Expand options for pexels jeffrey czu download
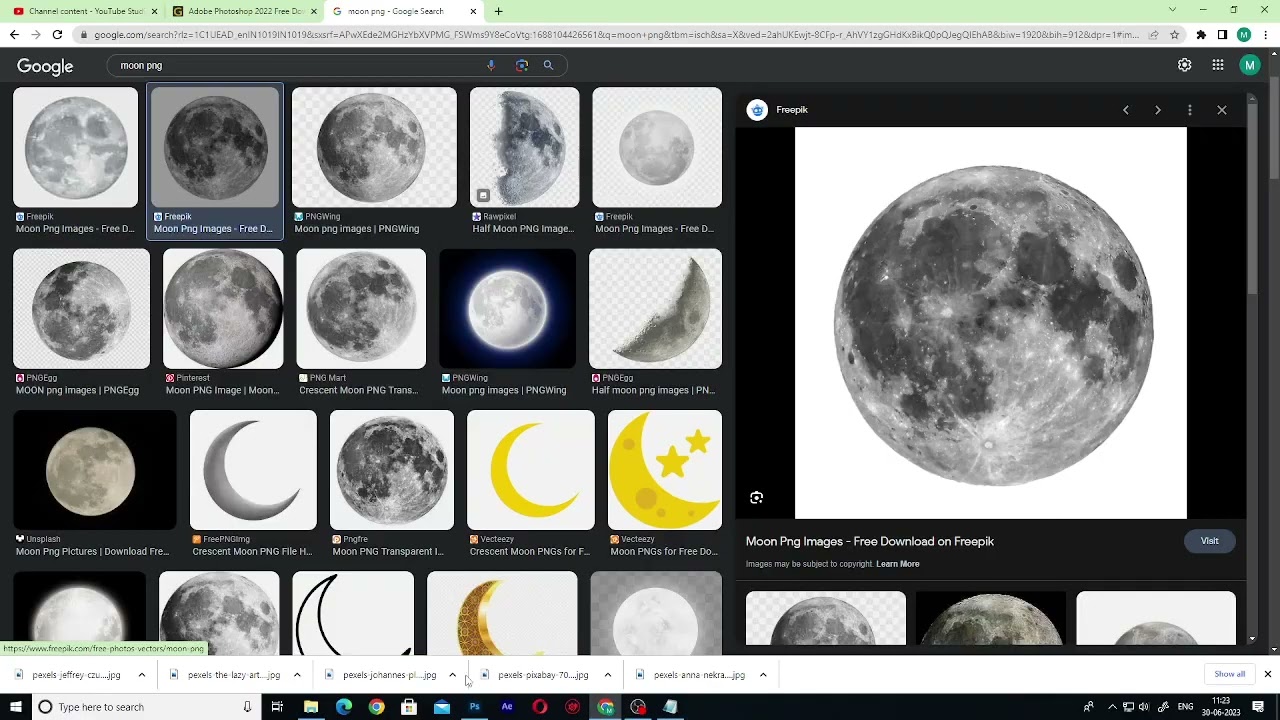The height and width of the screenshot is (720, 1280). (141, 675)
